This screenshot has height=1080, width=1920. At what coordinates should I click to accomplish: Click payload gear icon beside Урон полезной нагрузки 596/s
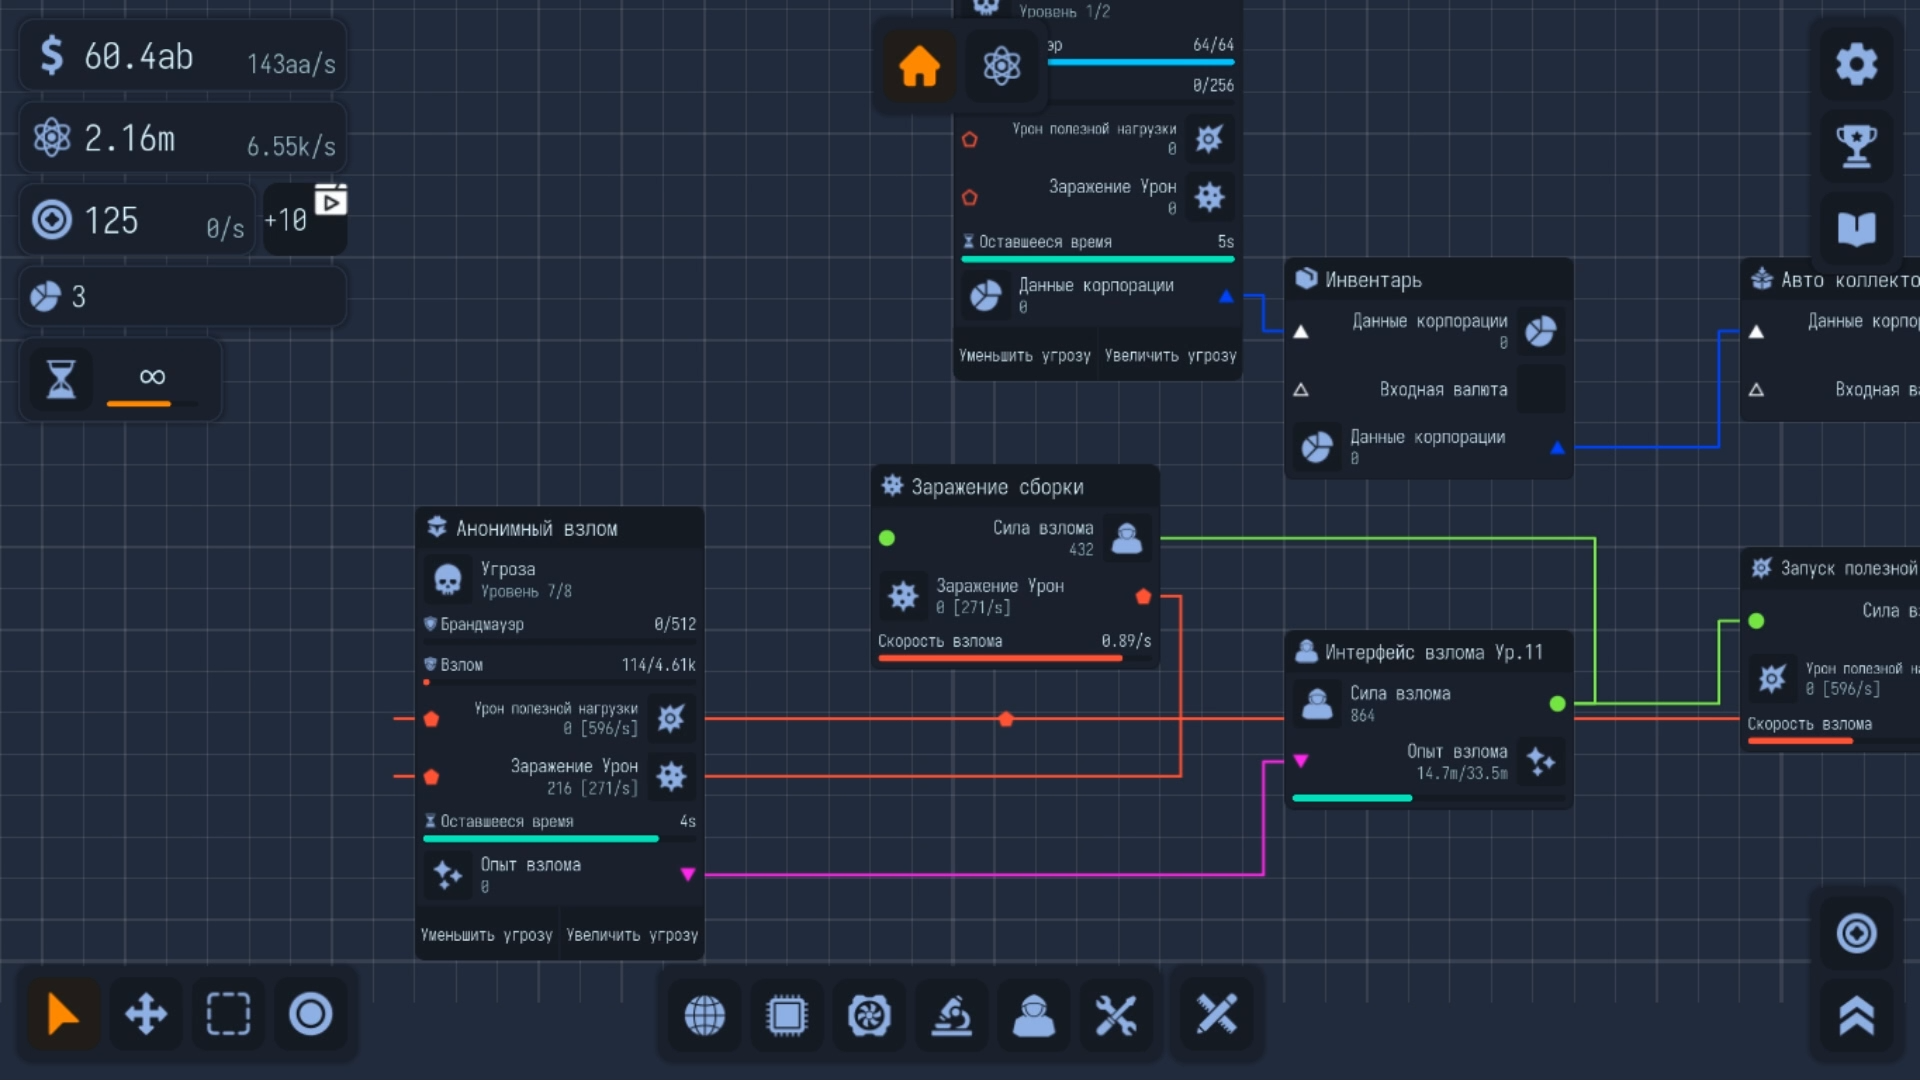pyautogui.click(x=671, y=718)
